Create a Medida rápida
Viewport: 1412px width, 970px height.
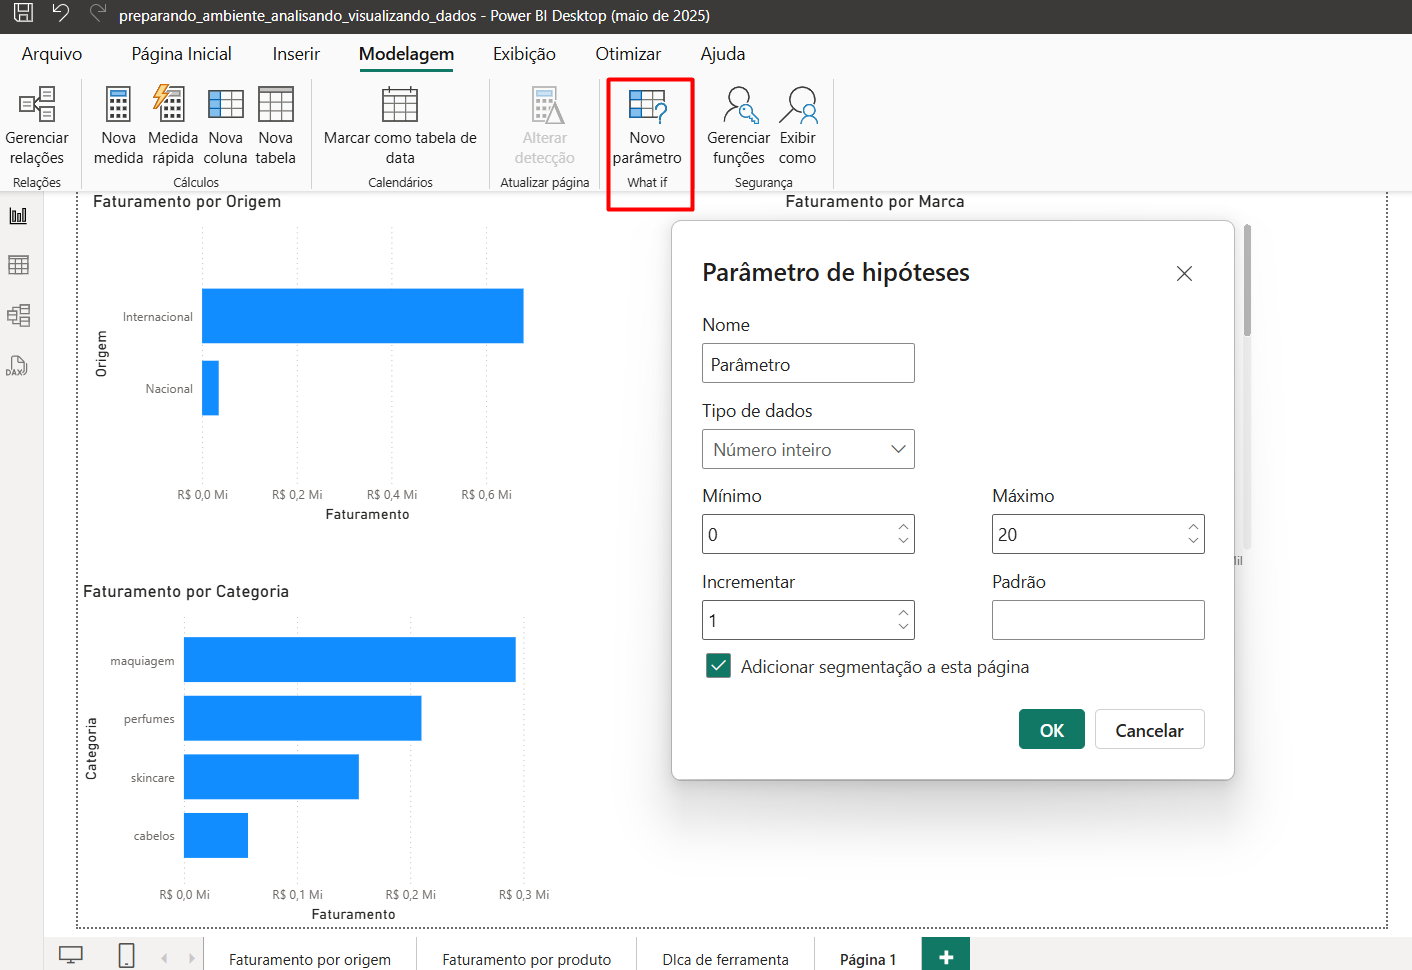coord(172,126)
